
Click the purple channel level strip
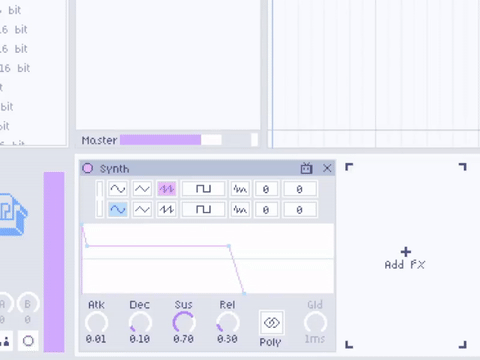pos(54,262)
